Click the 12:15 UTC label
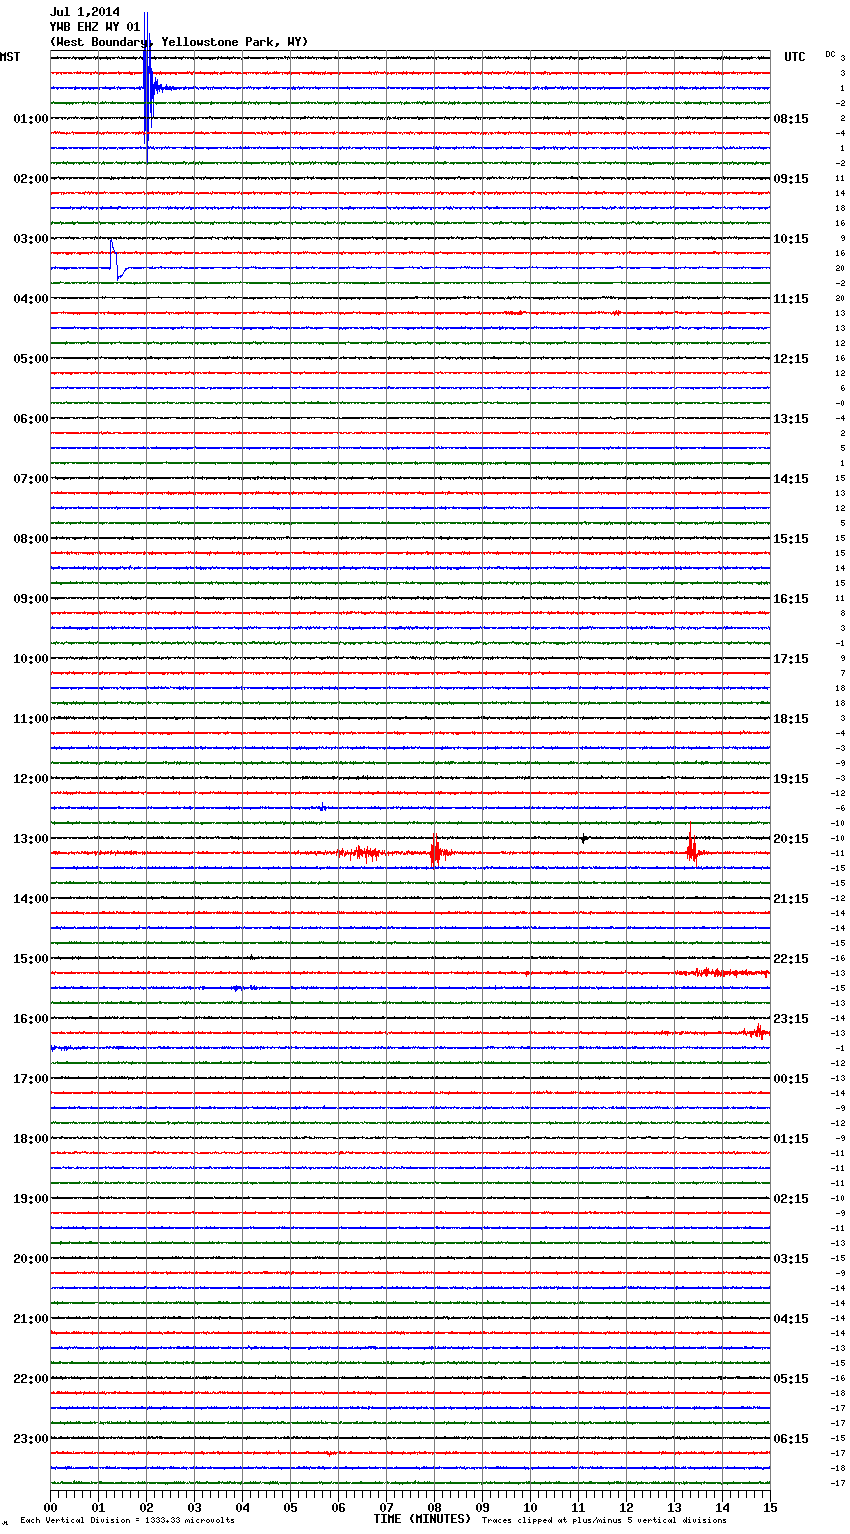The width and height of the screenshot is (850, 1534). pyautogui.click(x=791, y=358)
